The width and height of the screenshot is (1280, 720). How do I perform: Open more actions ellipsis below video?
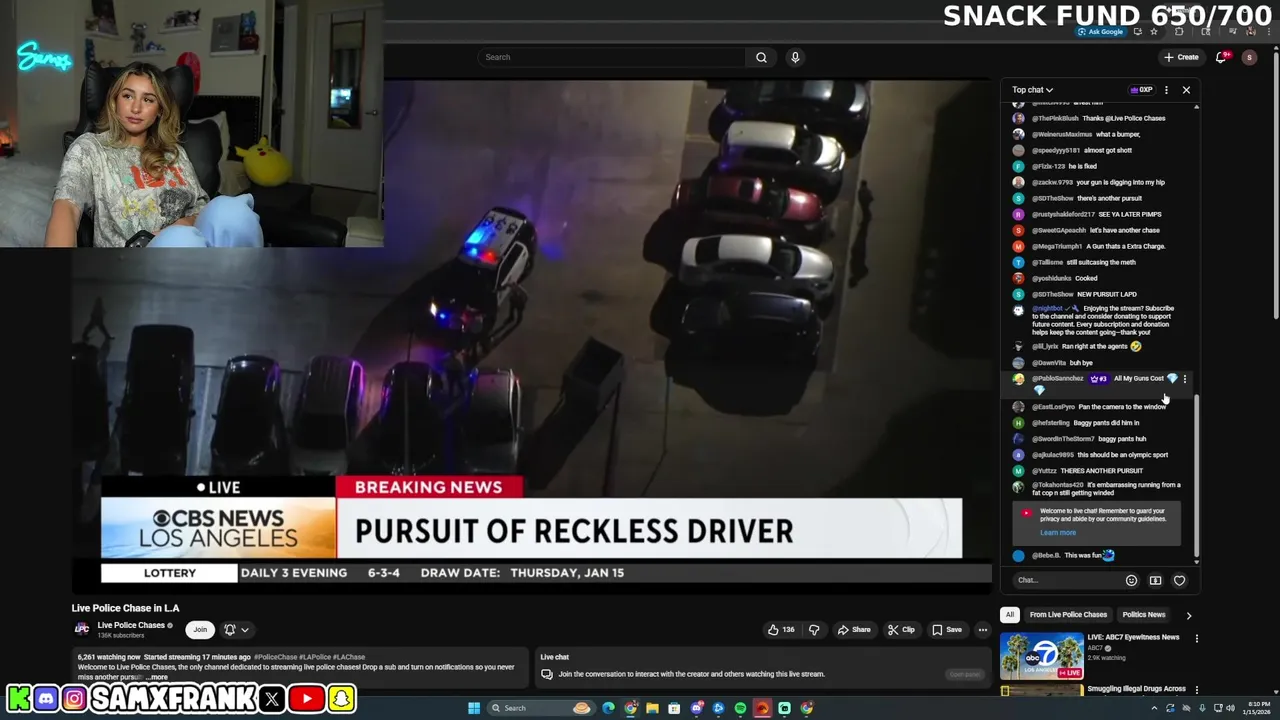click(983, 630)
